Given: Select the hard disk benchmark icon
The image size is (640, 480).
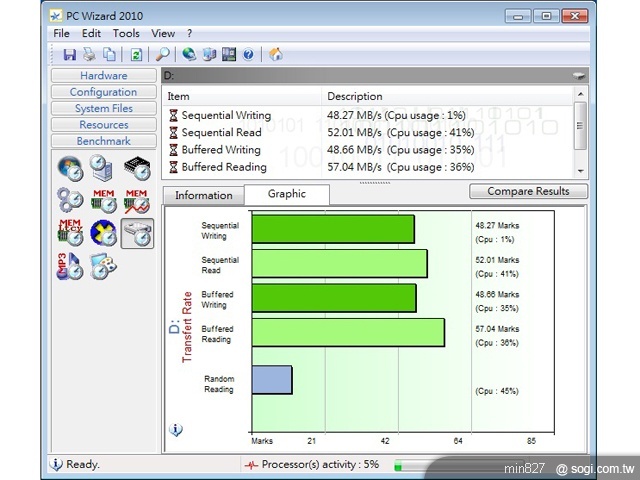Looking at the screenshot, I should click(x=137, y=233).
